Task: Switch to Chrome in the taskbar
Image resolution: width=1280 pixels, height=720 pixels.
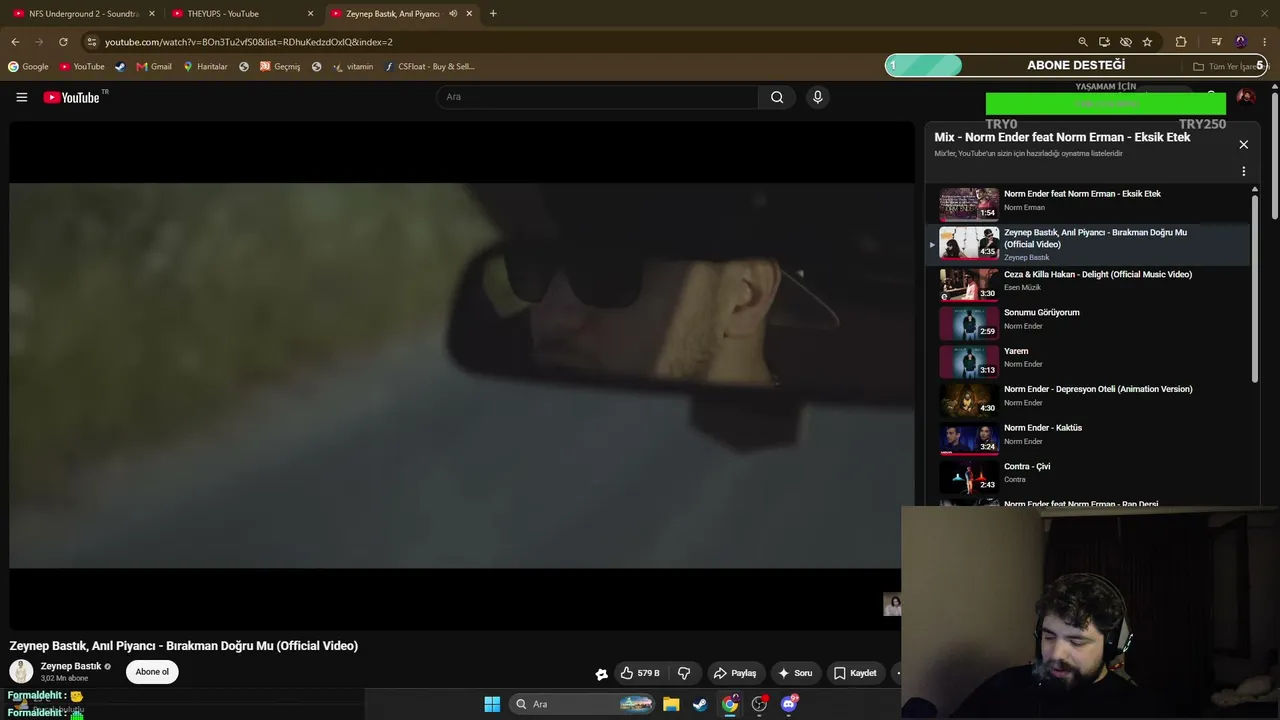Action: pyautogui.click(x=730, y=704)
